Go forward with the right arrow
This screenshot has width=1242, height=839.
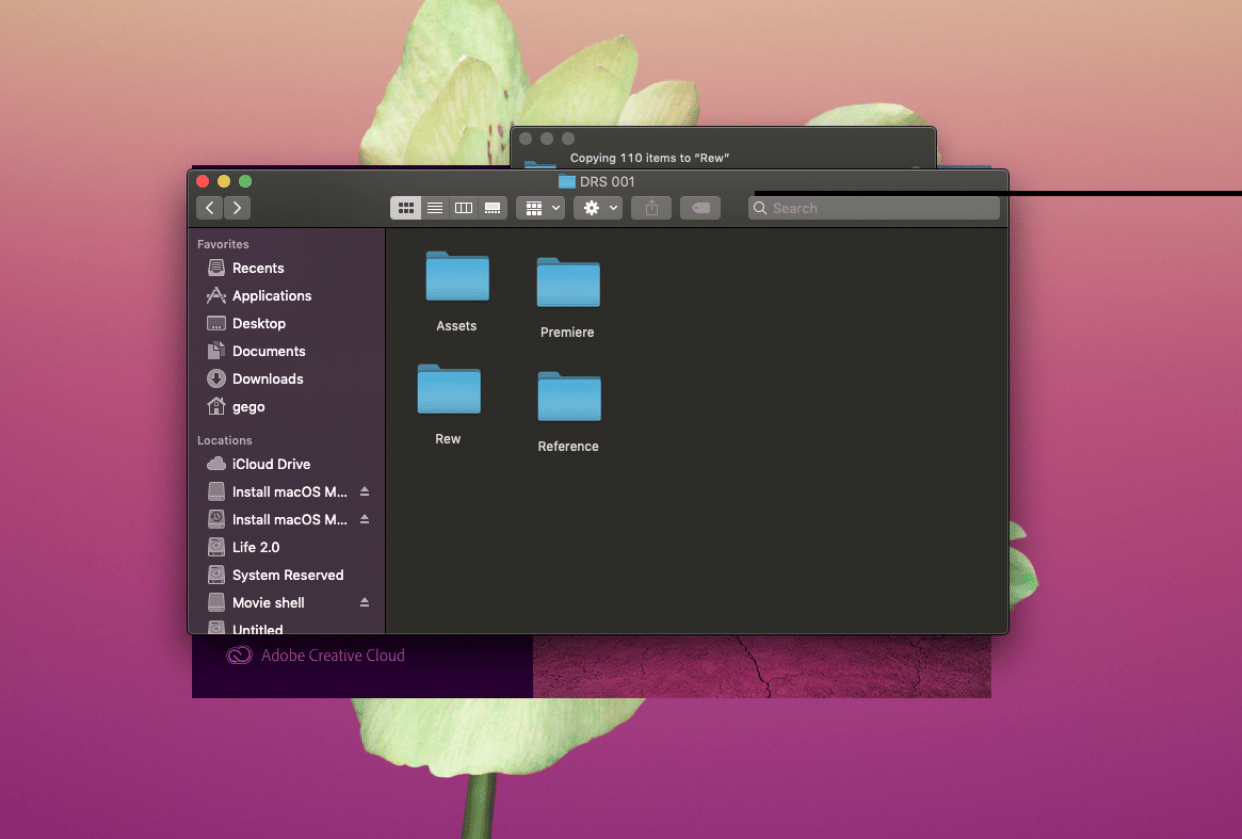(x=237, y=208)
